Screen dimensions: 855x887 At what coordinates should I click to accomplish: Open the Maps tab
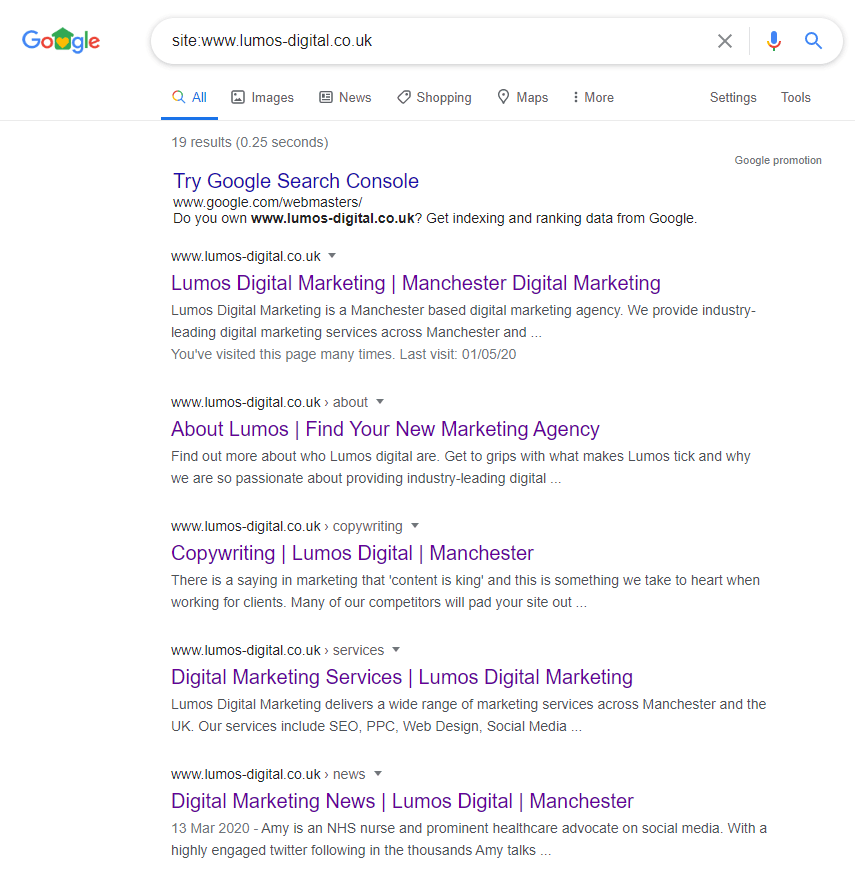(x=523, y=97)
